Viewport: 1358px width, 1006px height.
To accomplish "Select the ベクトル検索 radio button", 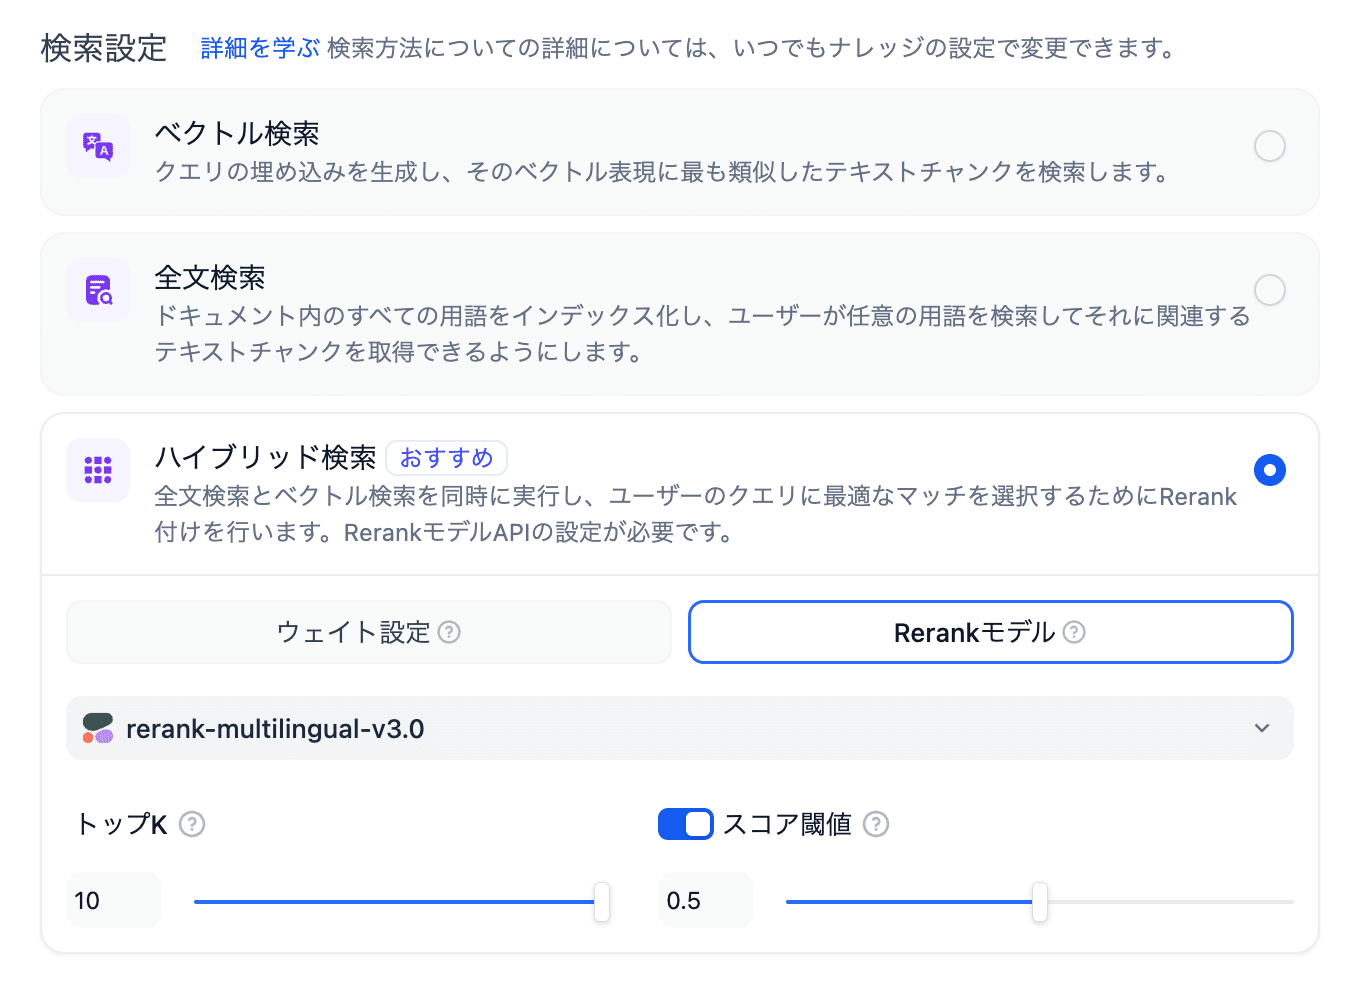I will (1270, 146).
